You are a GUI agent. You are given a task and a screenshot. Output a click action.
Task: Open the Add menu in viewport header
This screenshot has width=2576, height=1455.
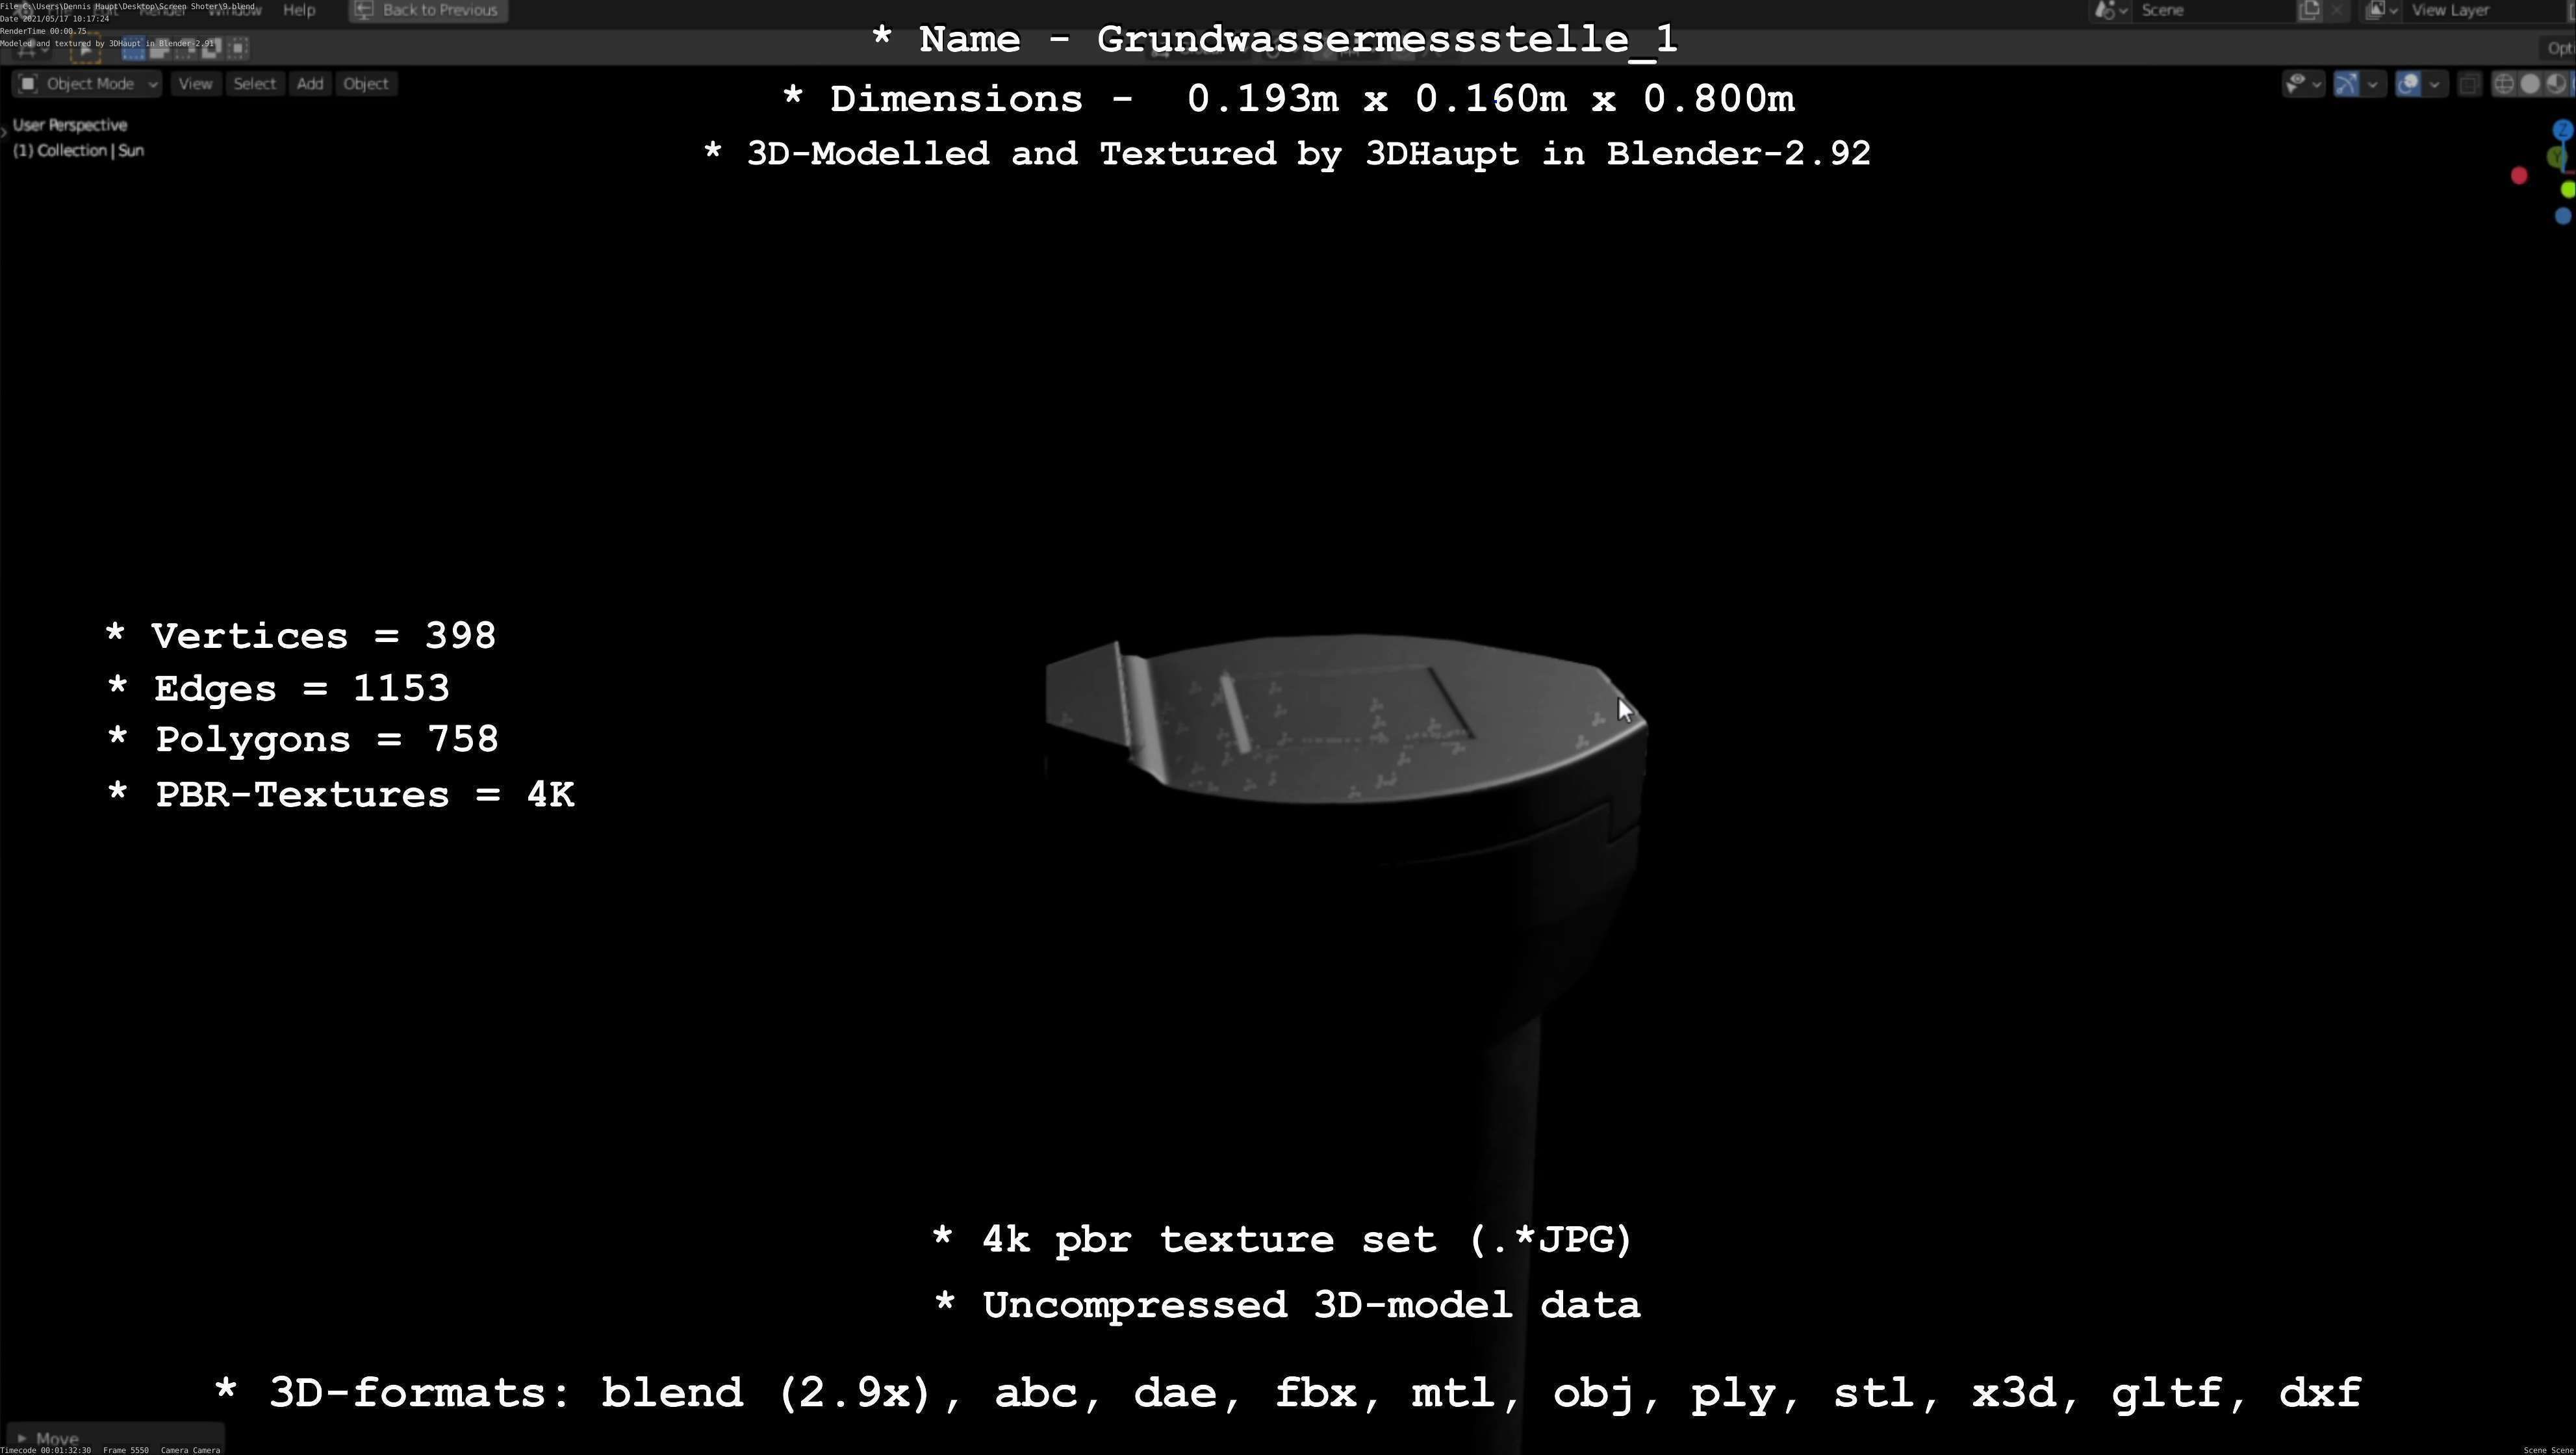click(309, 84)
